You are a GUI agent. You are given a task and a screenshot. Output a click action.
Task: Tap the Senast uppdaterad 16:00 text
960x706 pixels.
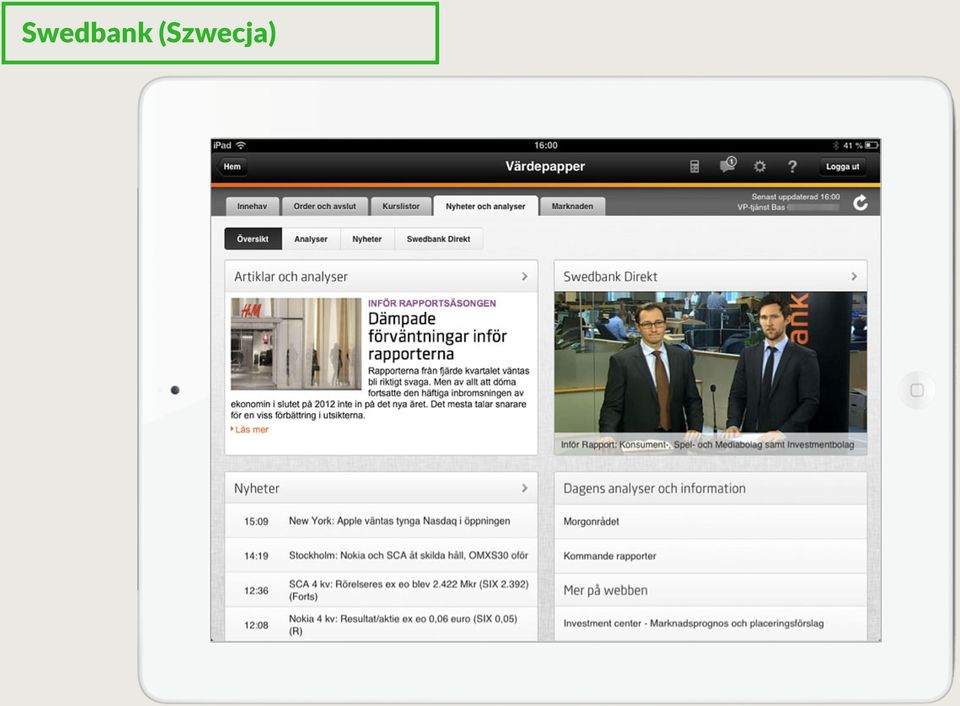[x=795, y=197]
